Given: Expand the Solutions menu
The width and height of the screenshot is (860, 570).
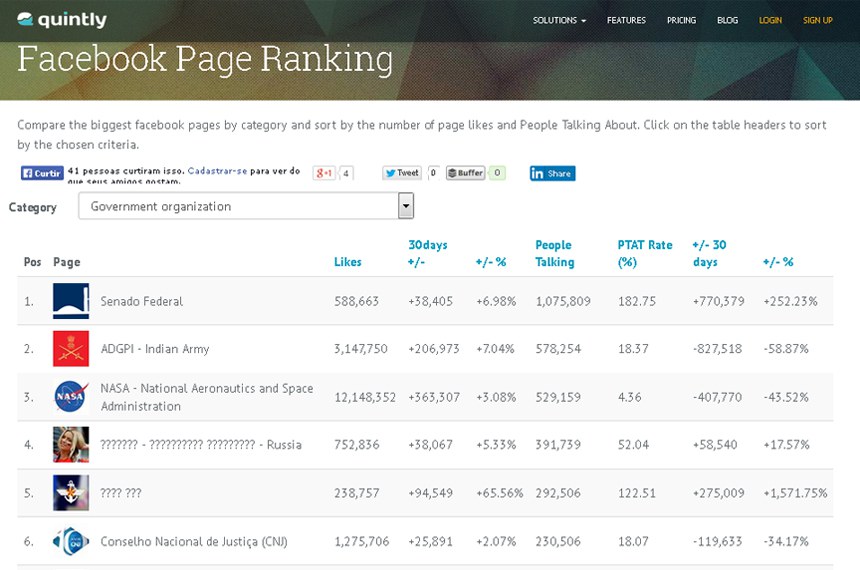Looking at the screenshot, I should (x=559, y=20).
